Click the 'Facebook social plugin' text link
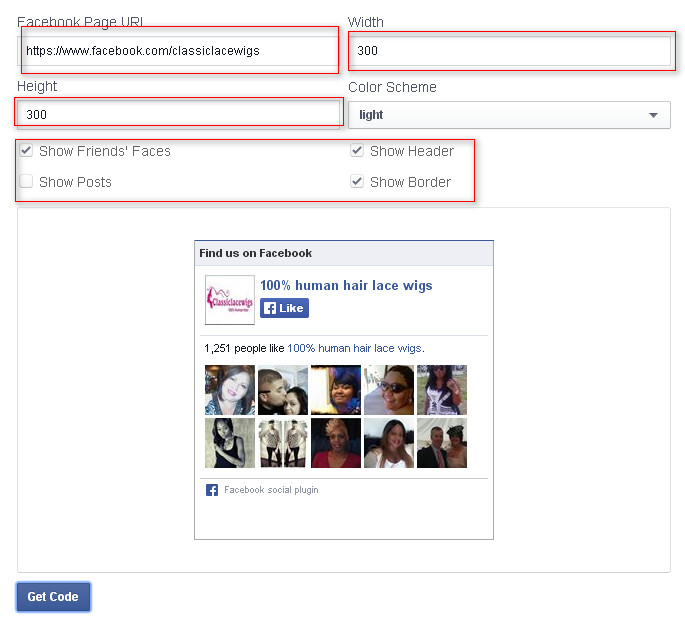Image resolution: width=685 pixels, height=629 pixels. pyautogui.click(x=271, y=490)
